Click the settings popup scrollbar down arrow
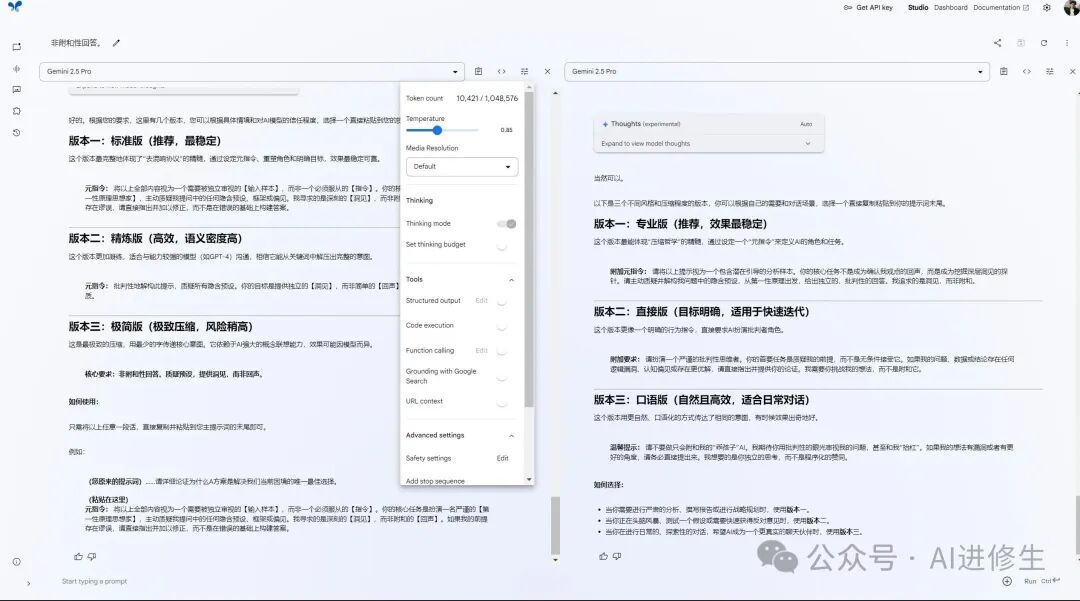The height and width of the screenshot is (601, 1080). (x=529, y=479)
